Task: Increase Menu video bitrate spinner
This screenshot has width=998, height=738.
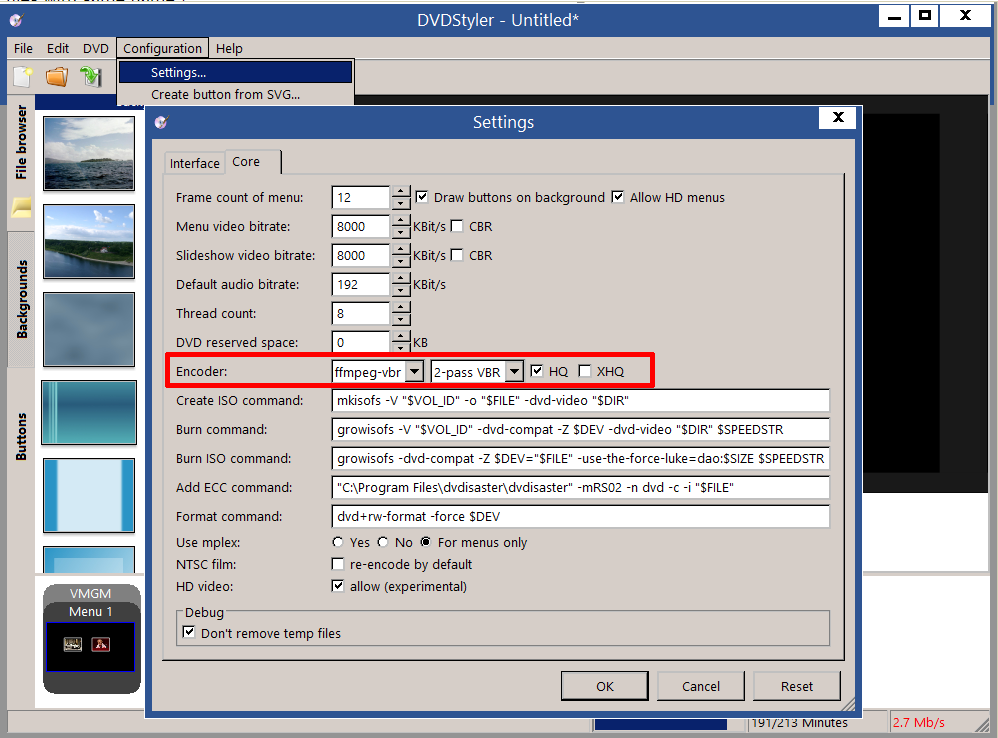Action: point(400,221)
